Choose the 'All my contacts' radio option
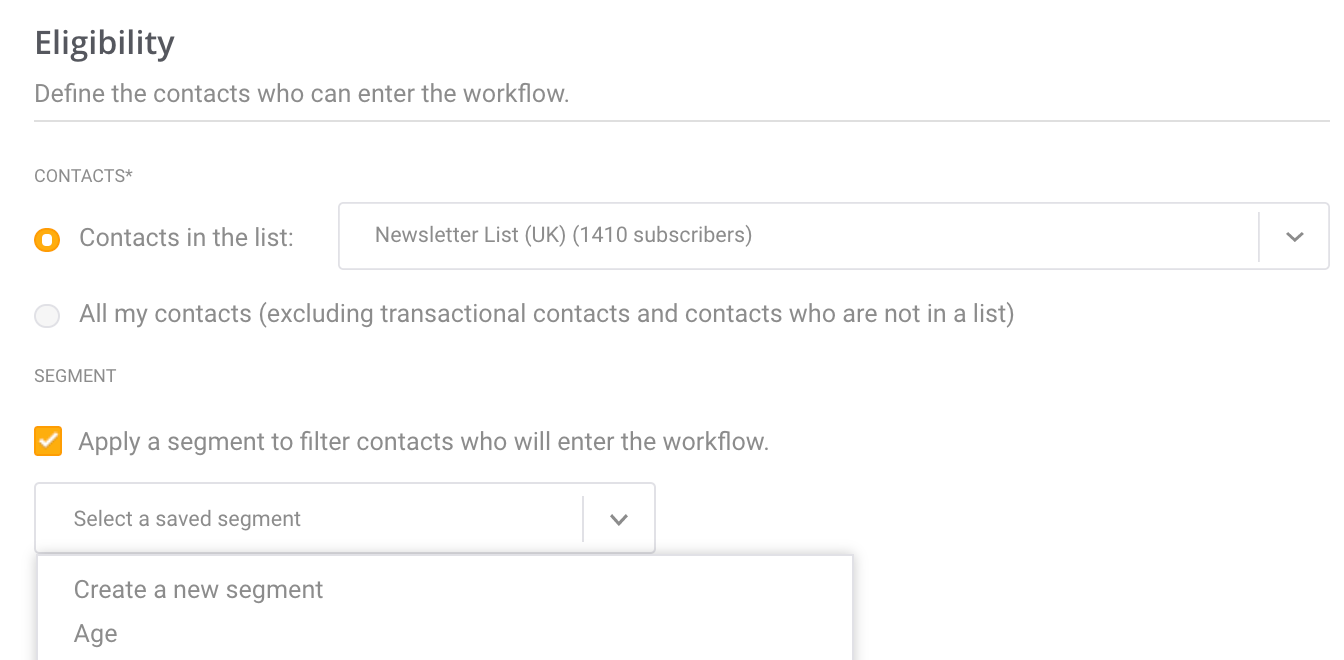Screen dimensions: 1344x660 click(x=47, y=316)
